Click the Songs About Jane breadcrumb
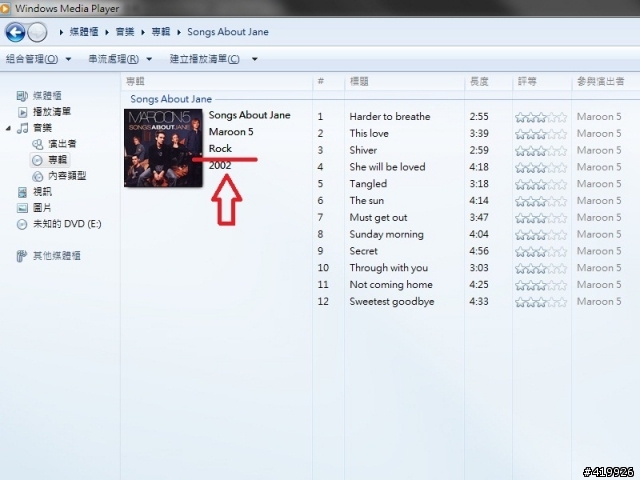This screenshot has width=640, height=480. pyautogui.click(x=228, y=32)
